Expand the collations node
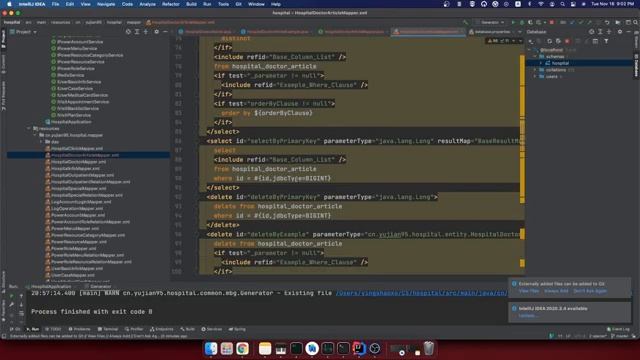The width and height of the screenshot is (640, 360). pos(535,70)
